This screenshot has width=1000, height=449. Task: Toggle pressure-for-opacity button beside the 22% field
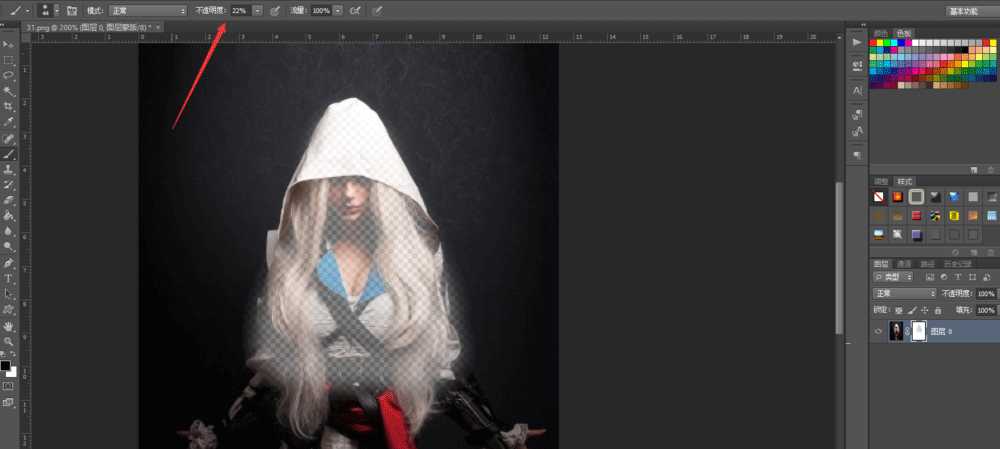(x=274, y=10)
